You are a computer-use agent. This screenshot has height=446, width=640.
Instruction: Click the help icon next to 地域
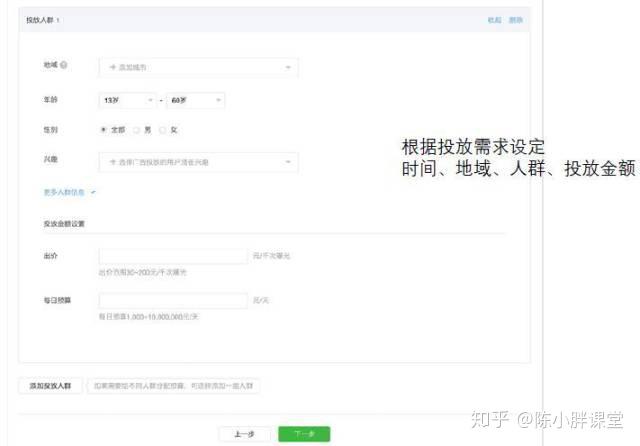64,64
